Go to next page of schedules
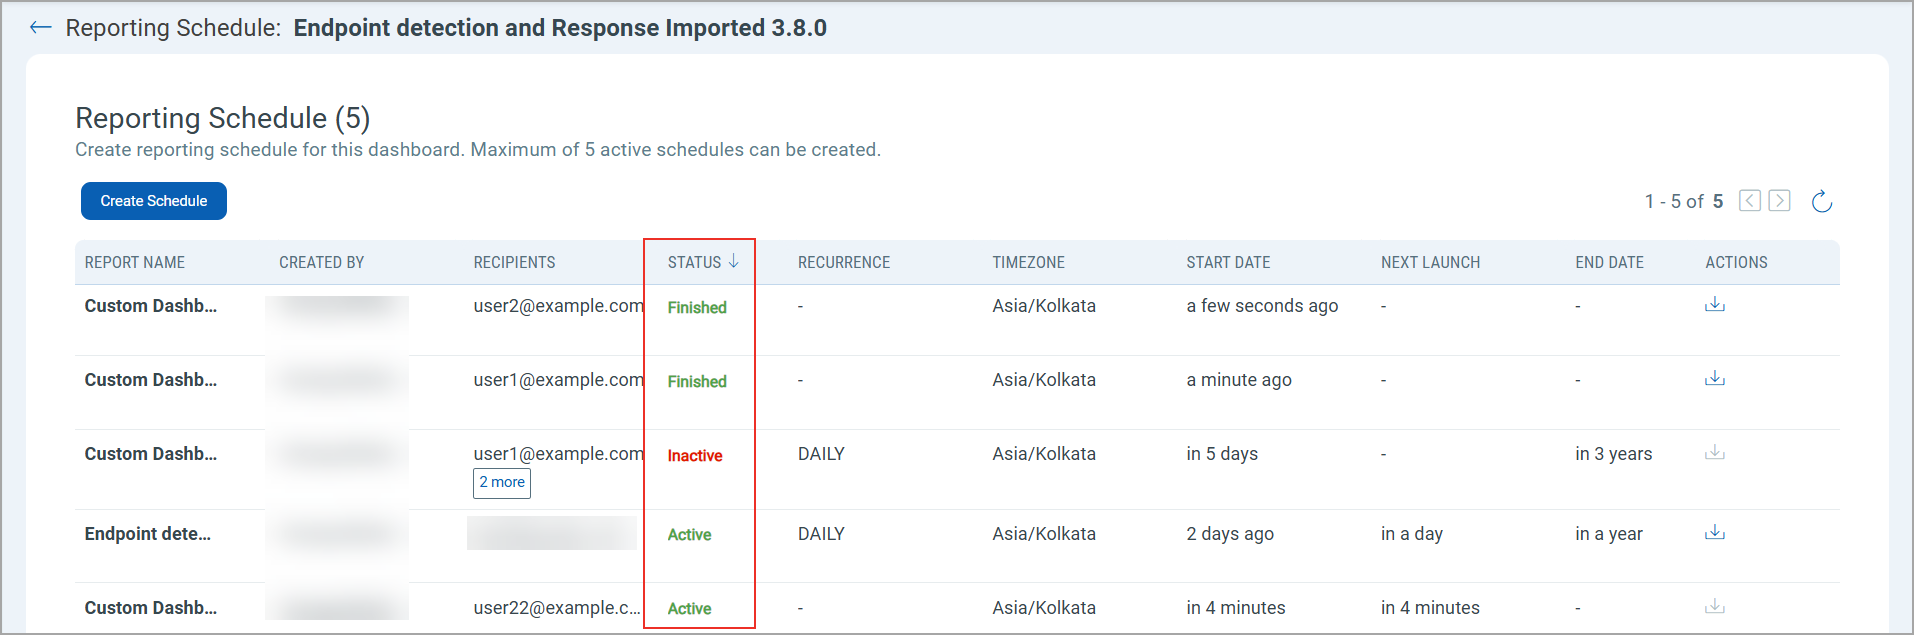This screenshot has height=635, width=1914. (1779, 201)
